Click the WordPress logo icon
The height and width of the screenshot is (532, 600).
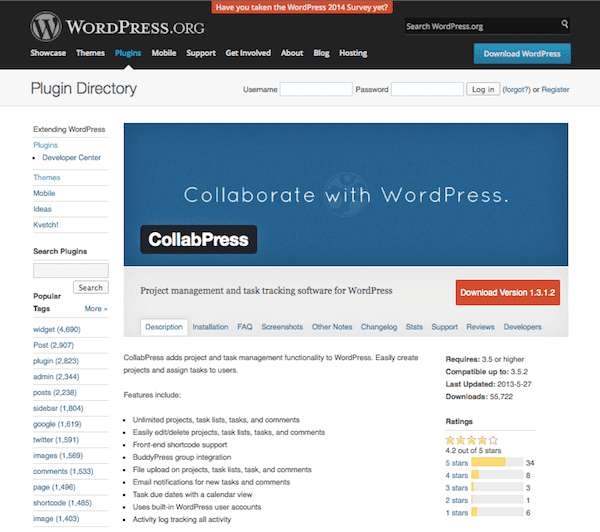click(x=46, y=26)
